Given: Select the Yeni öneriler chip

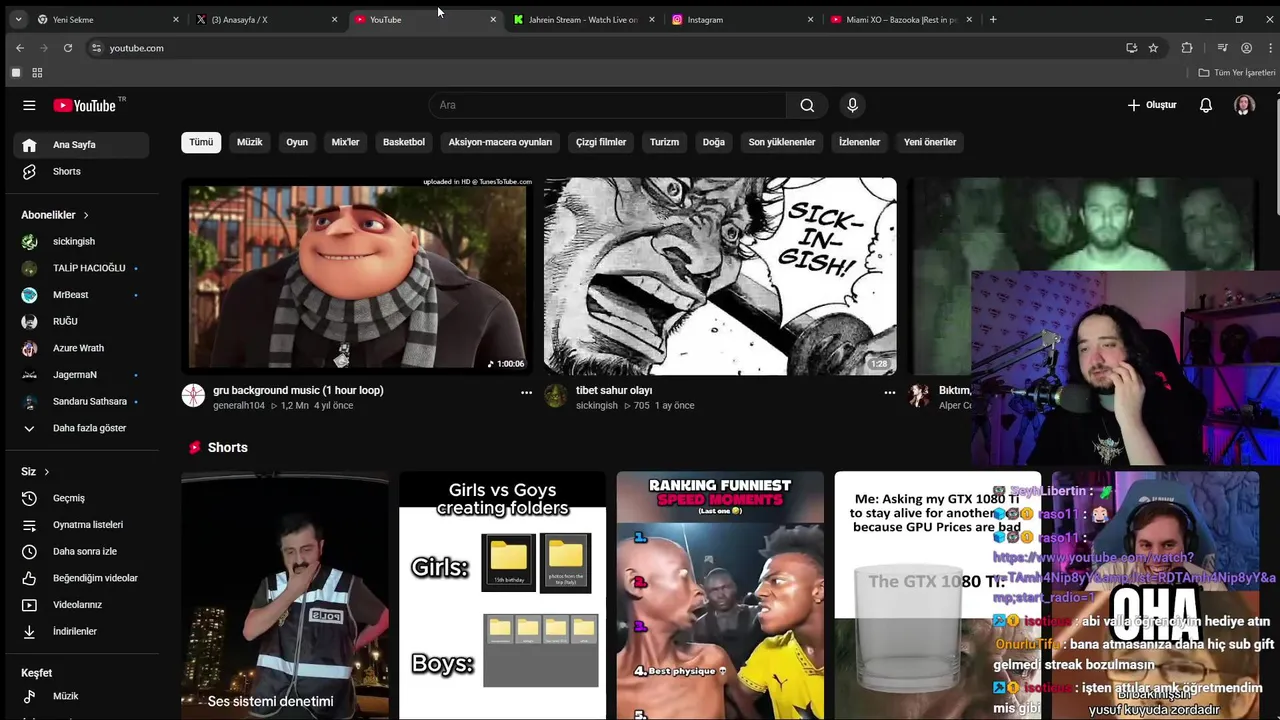Looking at the screenshot, I should tap(930, 142).
